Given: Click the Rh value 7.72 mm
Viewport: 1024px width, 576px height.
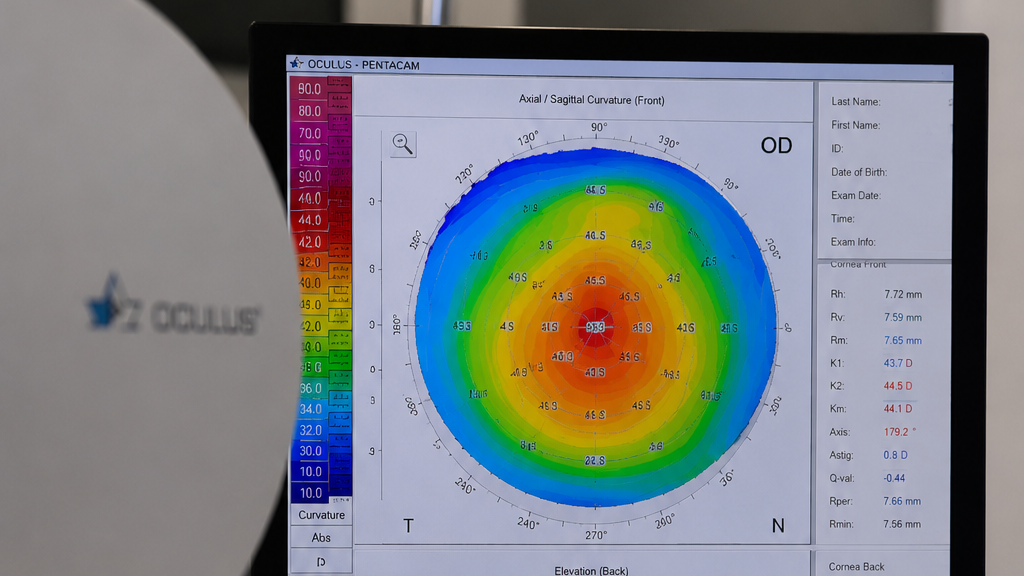Looking at the screenshot, I should [903, 295].
